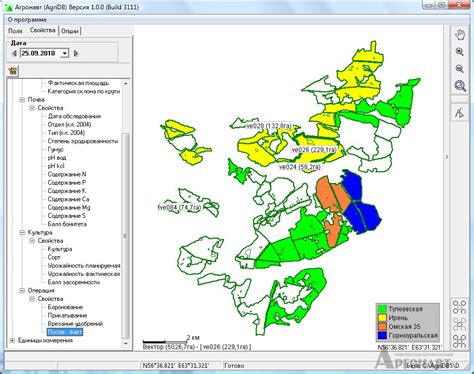Select Дата обследования tree item

pos(74,116)
